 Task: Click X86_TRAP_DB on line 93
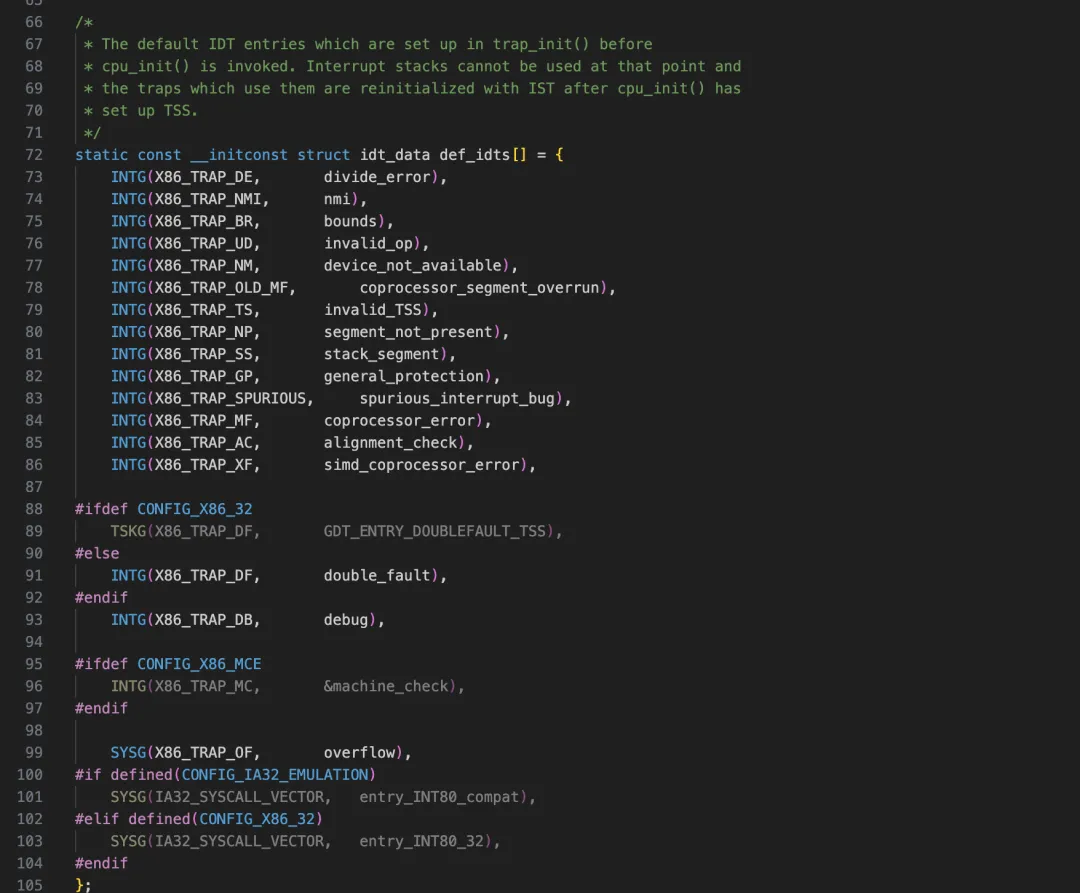pyautogui.click(x=203, y=620)
